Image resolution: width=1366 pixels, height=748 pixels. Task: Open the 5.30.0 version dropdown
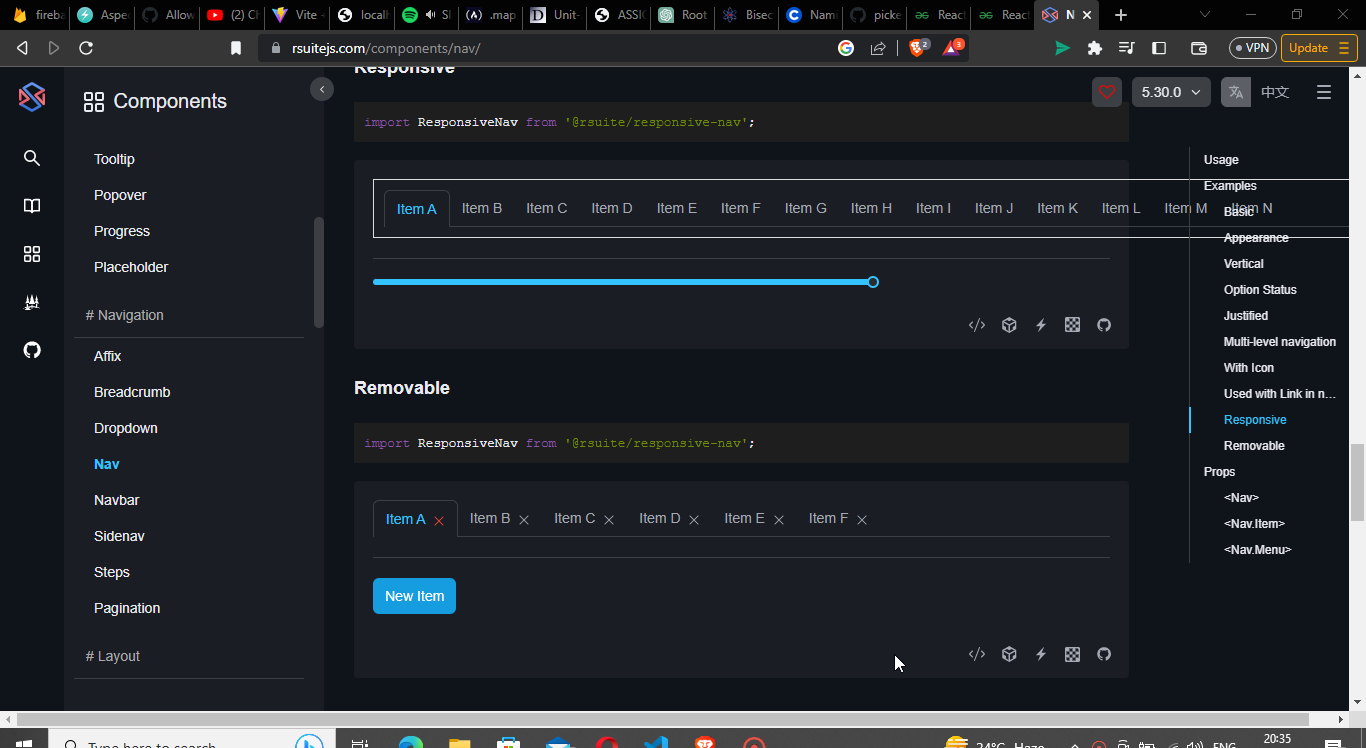1170,91
